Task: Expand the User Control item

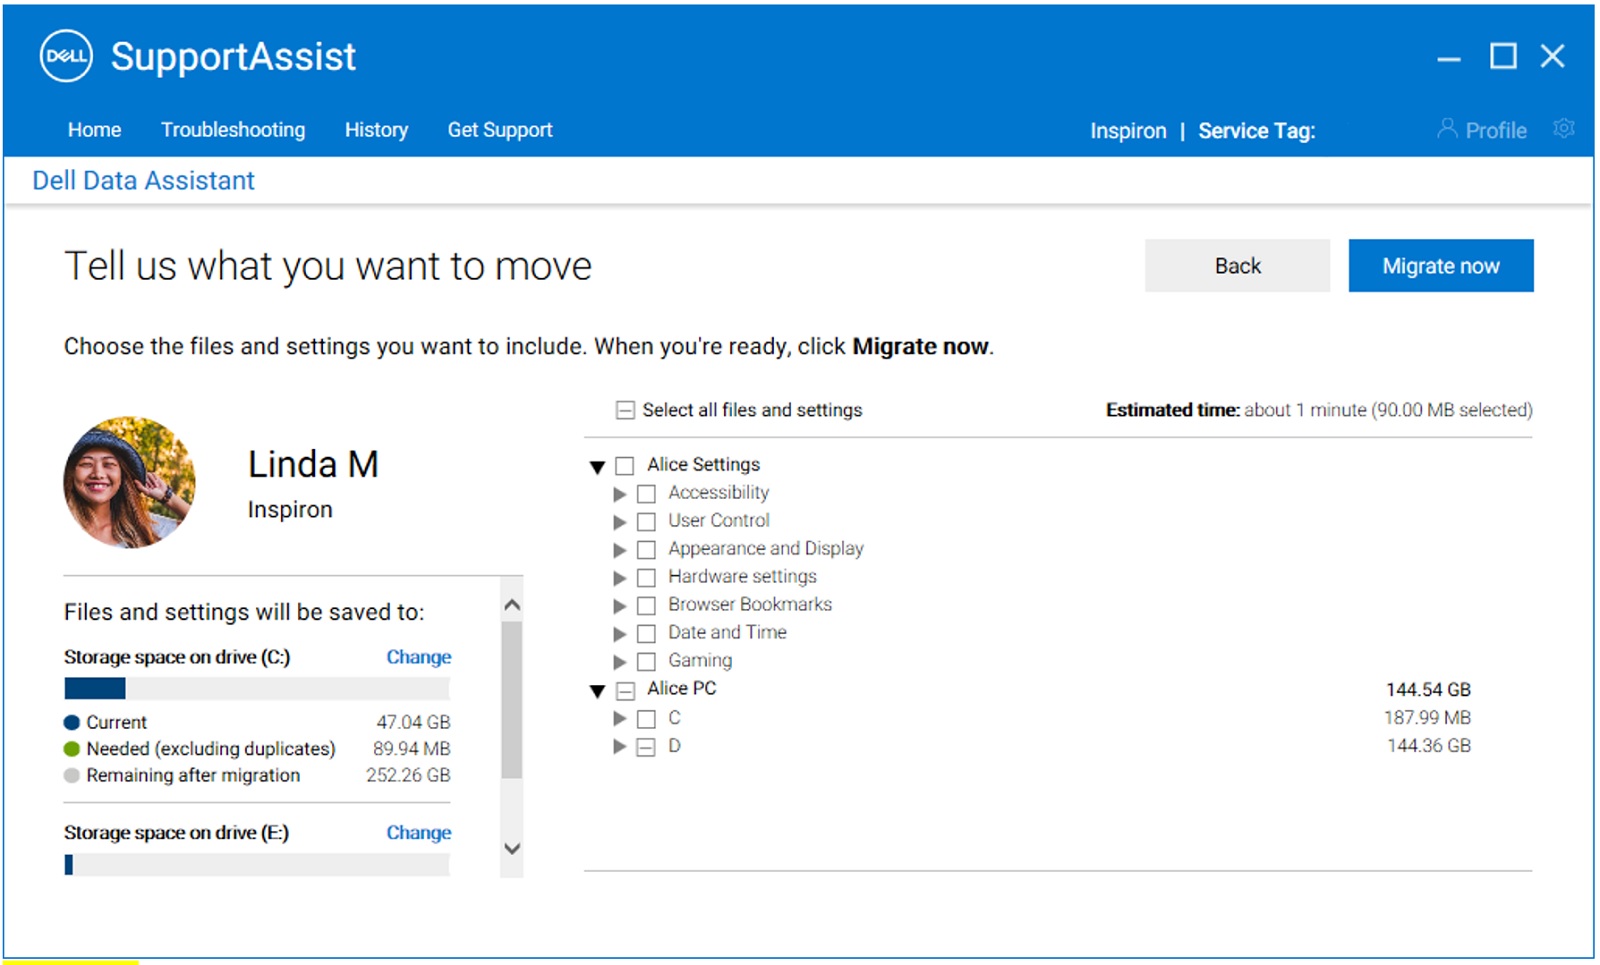Action: click(x=620, y=521)
